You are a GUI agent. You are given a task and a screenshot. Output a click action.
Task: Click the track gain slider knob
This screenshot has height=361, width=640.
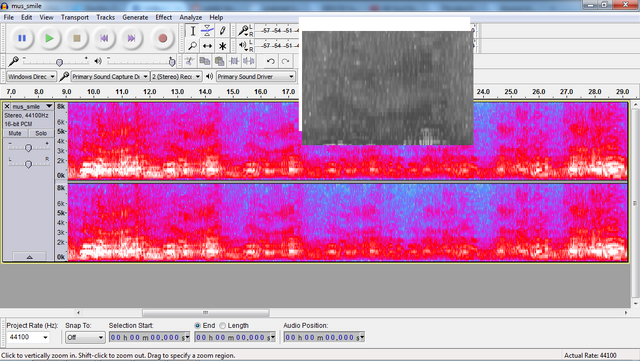click(x=28, y=148)
